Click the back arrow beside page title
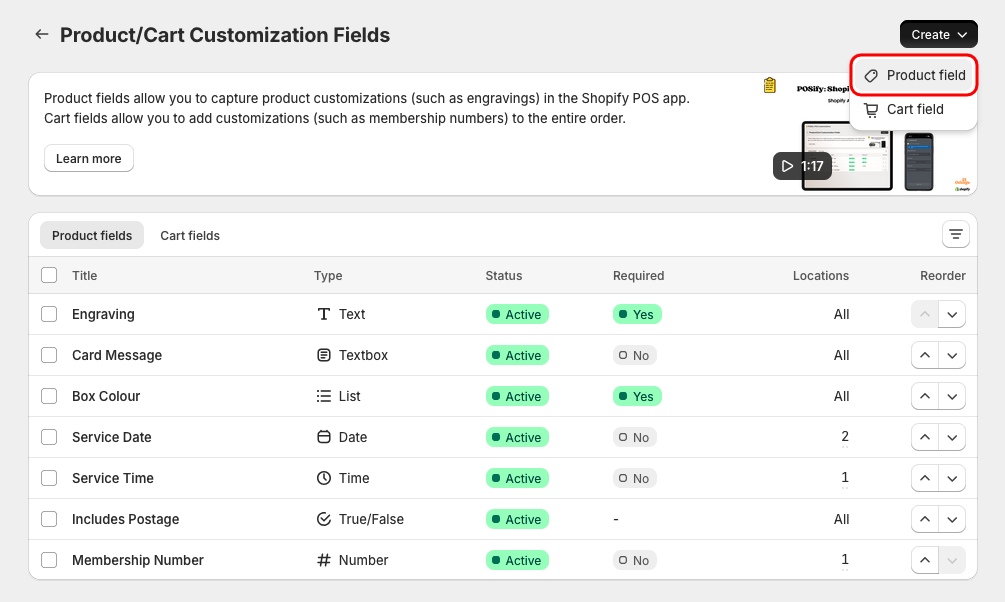Viewport: 1005px width, 602px height. click(41, 34)
